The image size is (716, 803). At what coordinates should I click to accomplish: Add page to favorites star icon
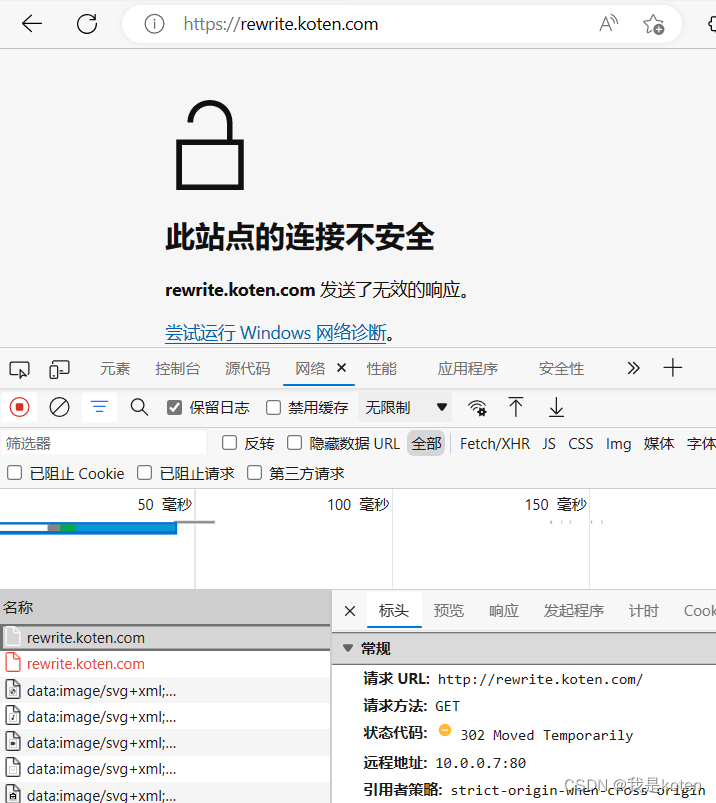coord(654,24)
